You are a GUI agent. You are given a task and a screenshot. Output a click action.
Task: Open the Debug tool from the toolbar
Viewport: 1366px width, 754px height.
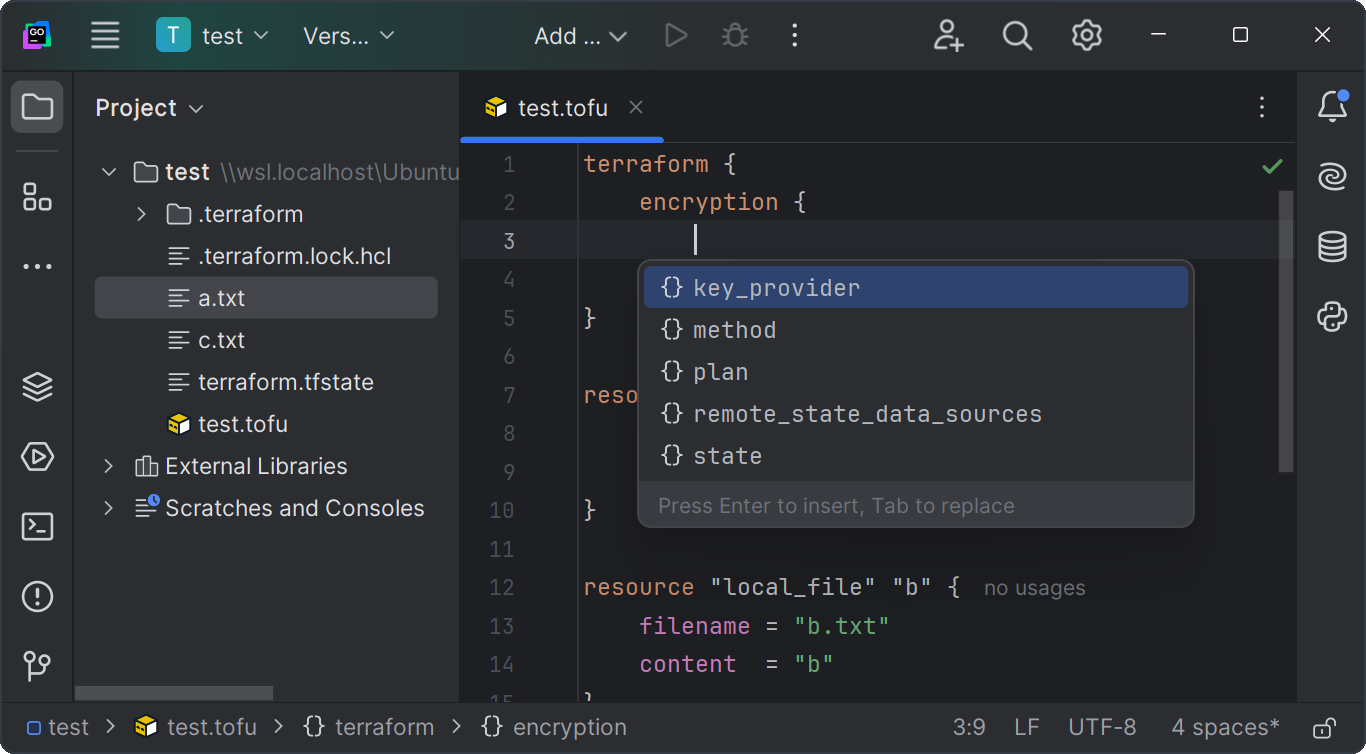pos(735,35)
